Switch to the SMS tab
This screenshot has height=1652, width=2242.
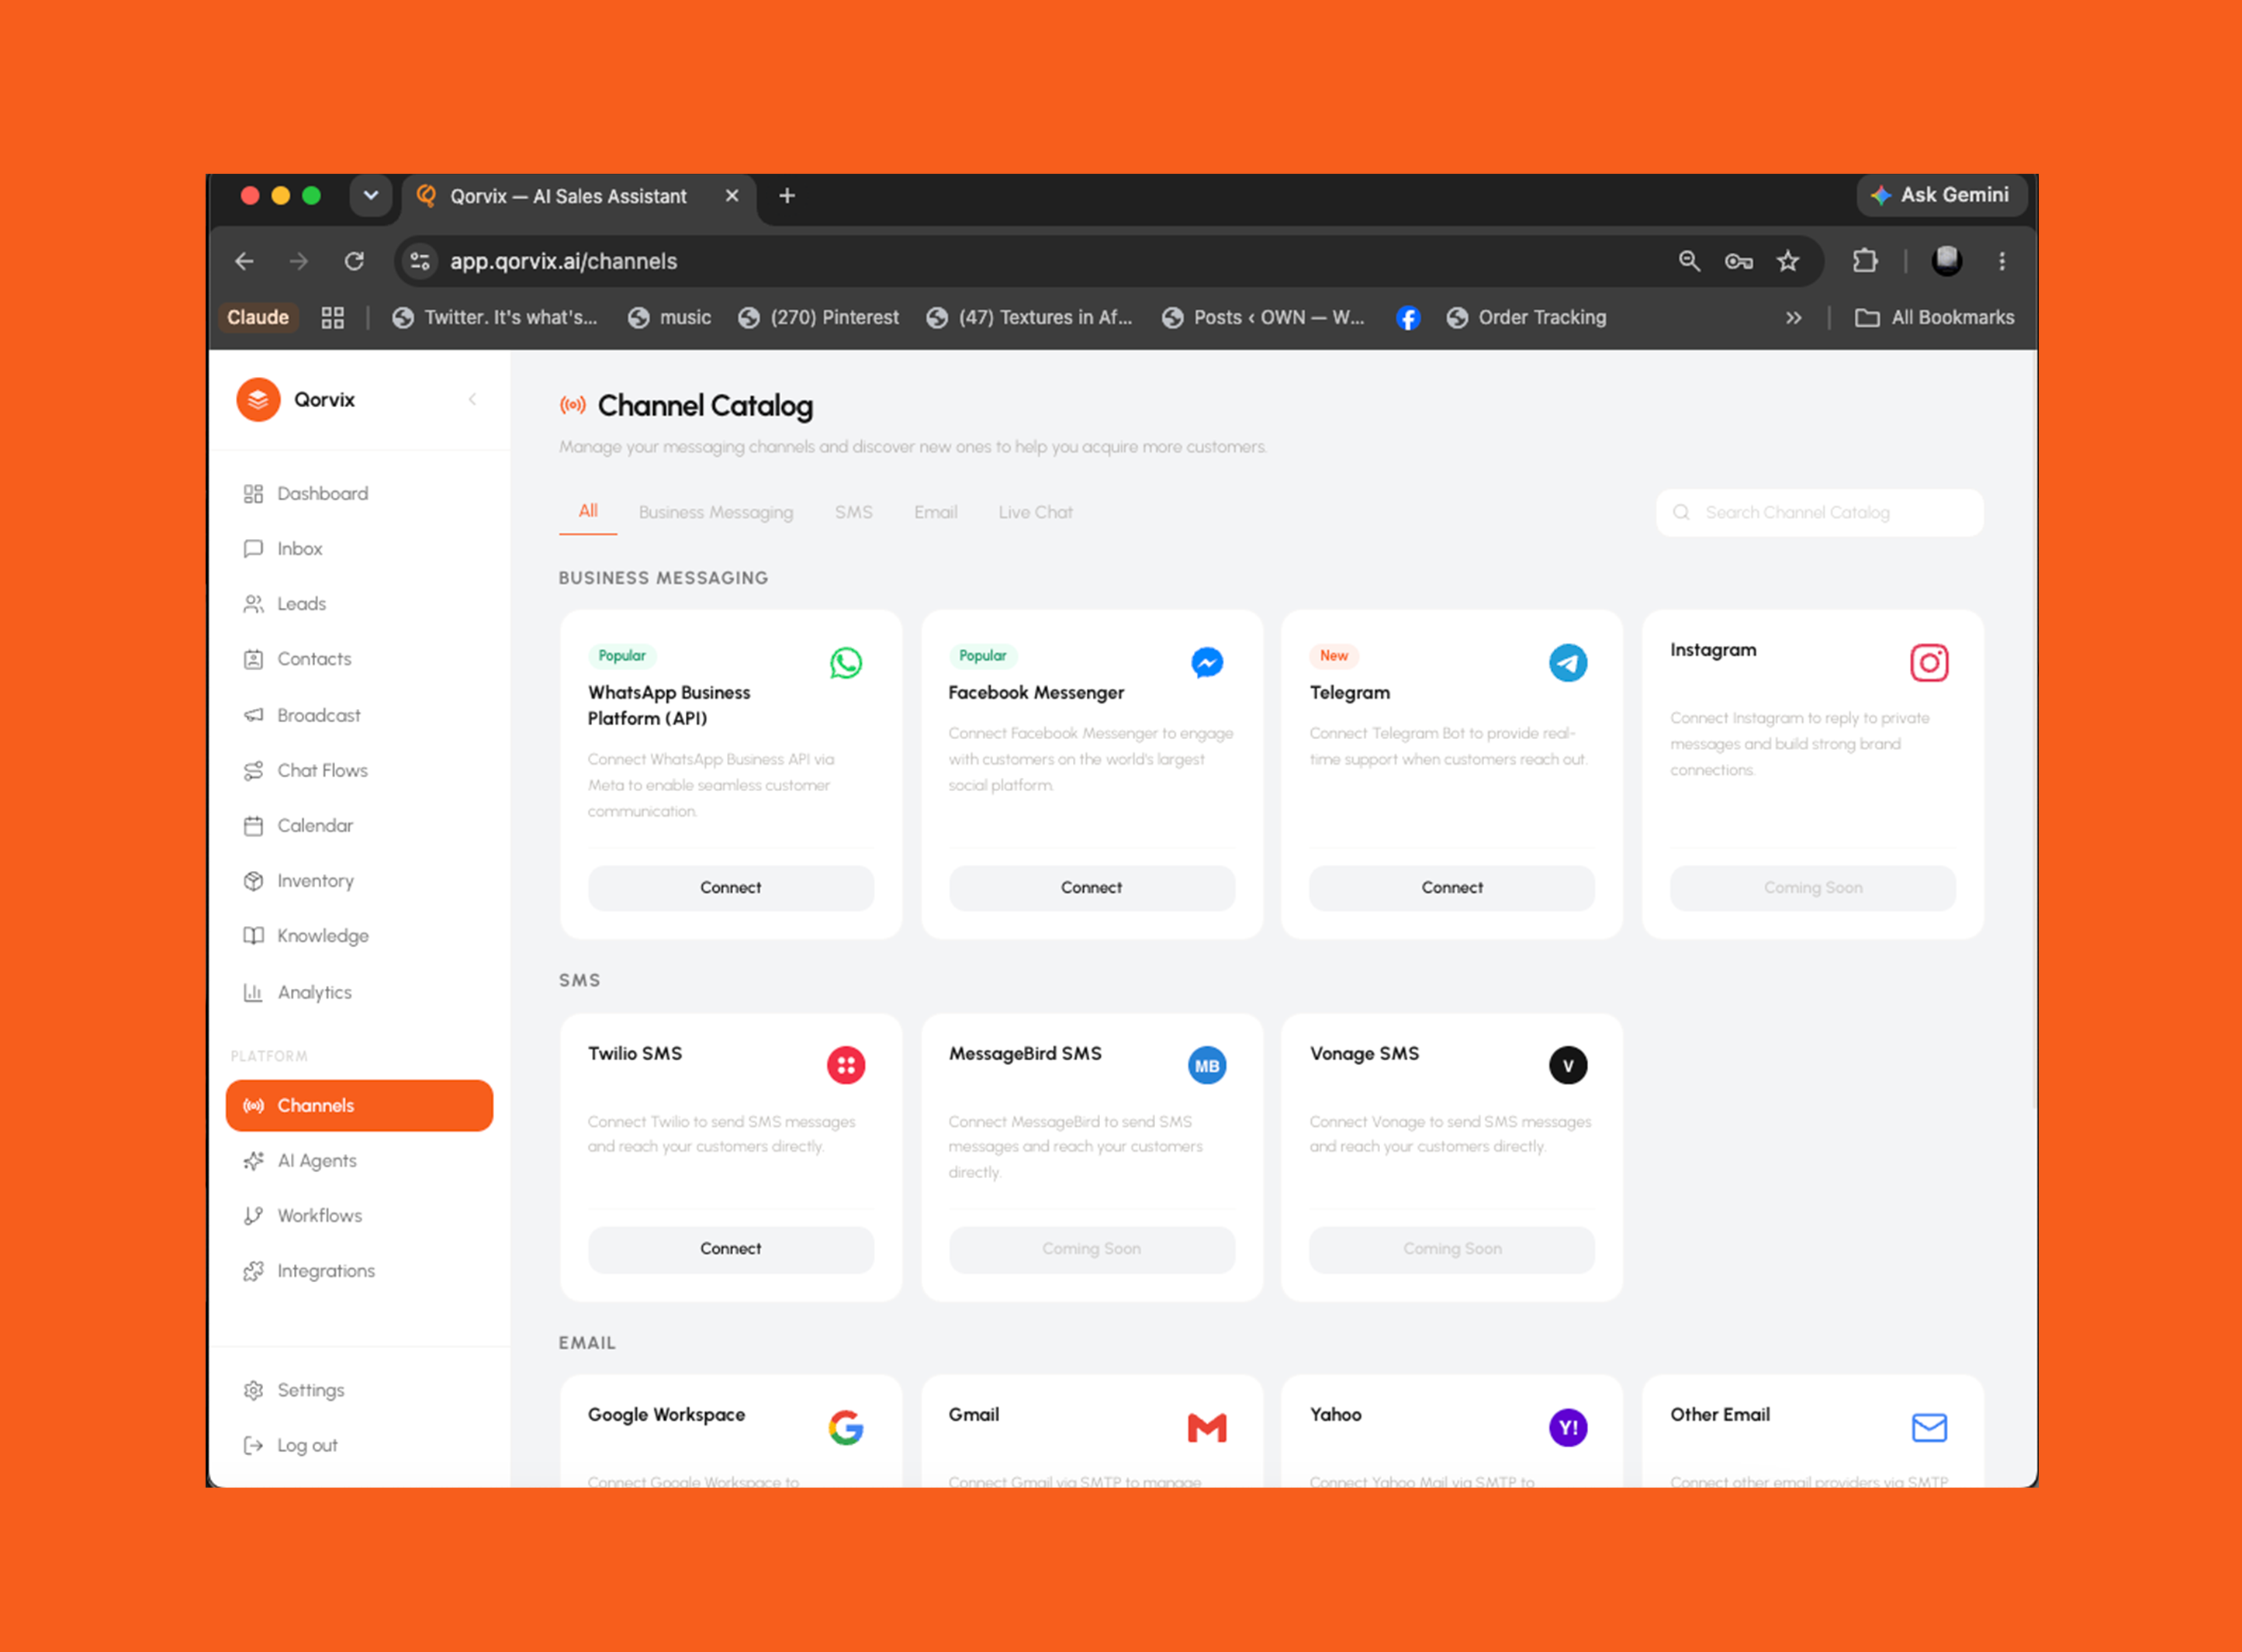coord(854,512)
